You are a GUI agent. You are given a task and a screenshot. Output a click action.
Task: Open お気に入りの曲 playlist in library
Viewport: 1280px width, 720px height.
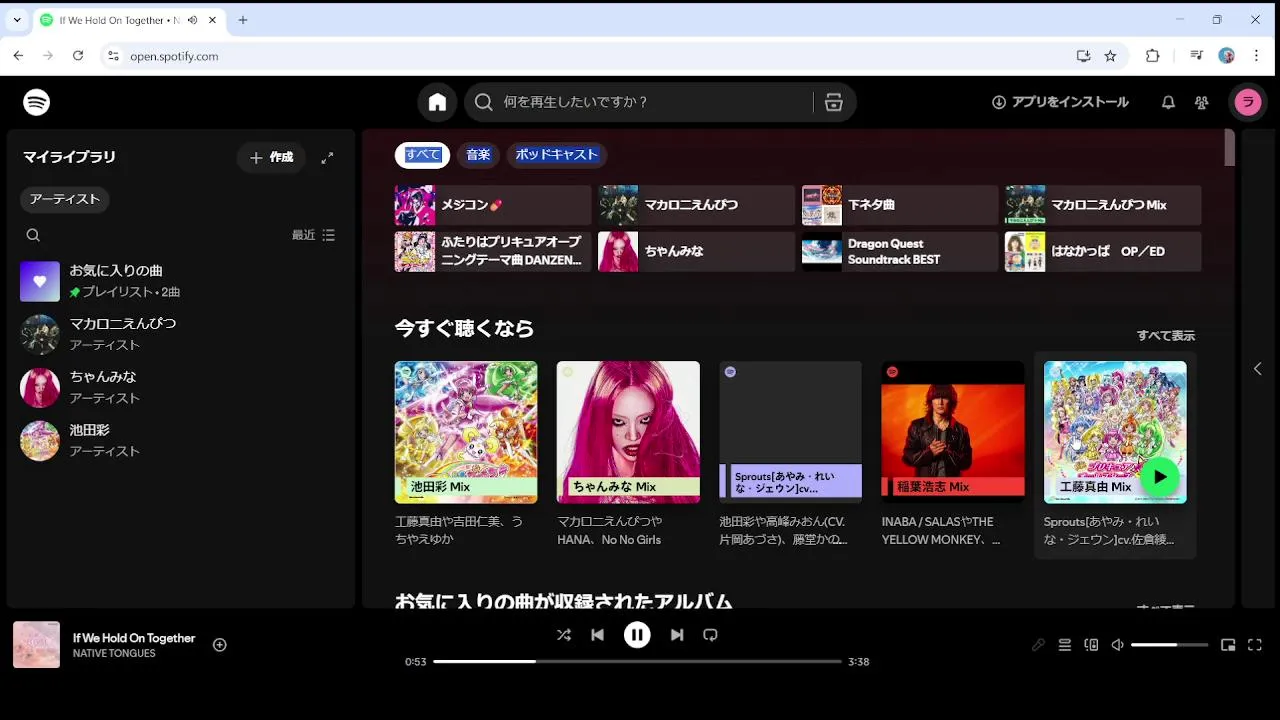coord(180,281)
